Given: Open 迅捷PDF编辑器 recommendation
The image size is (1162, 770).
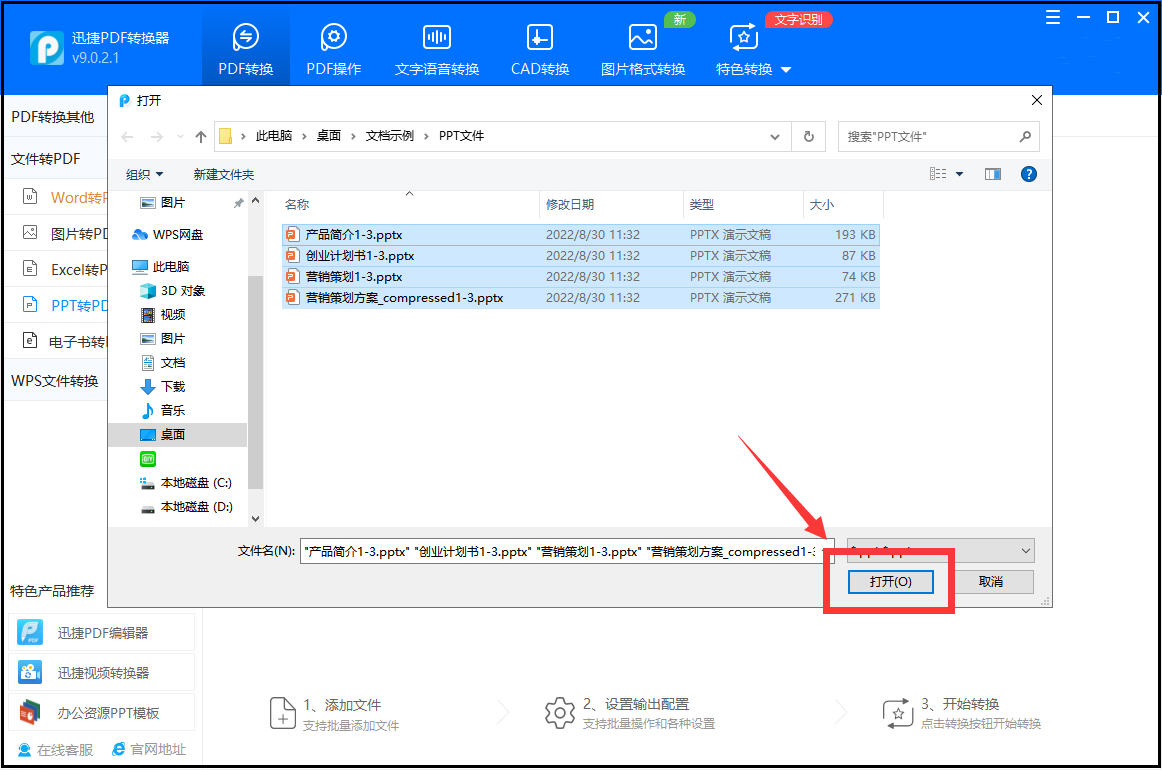Looking at the screenshot, I should click(x=102, y=633).
